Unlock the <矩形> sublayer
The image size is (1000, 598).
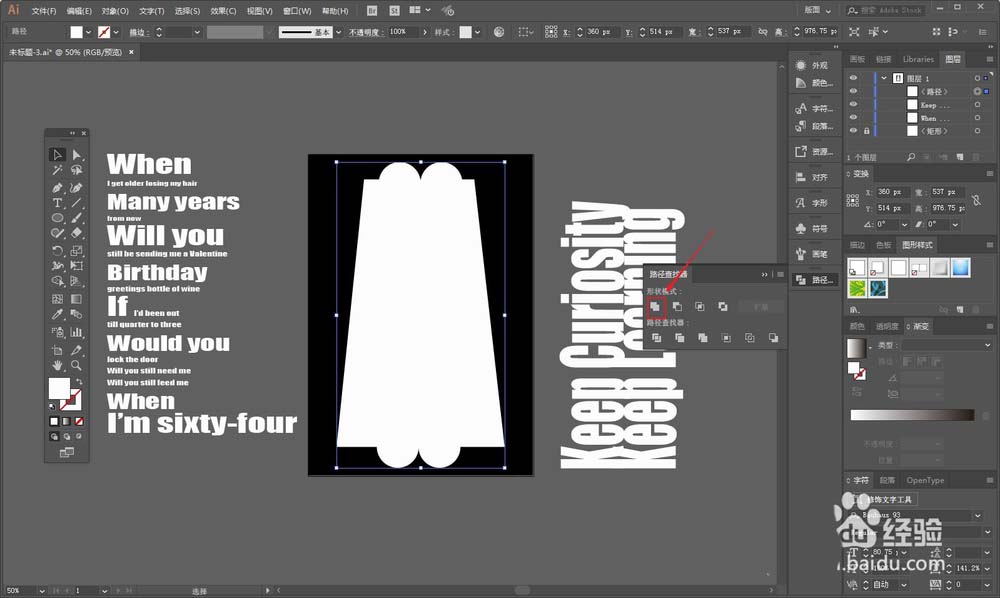866,131
